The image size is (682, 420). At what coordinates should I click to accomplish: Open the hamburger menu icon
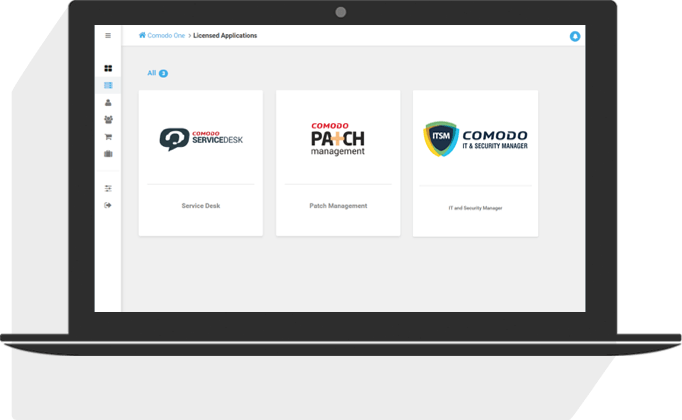coord(108,36)
